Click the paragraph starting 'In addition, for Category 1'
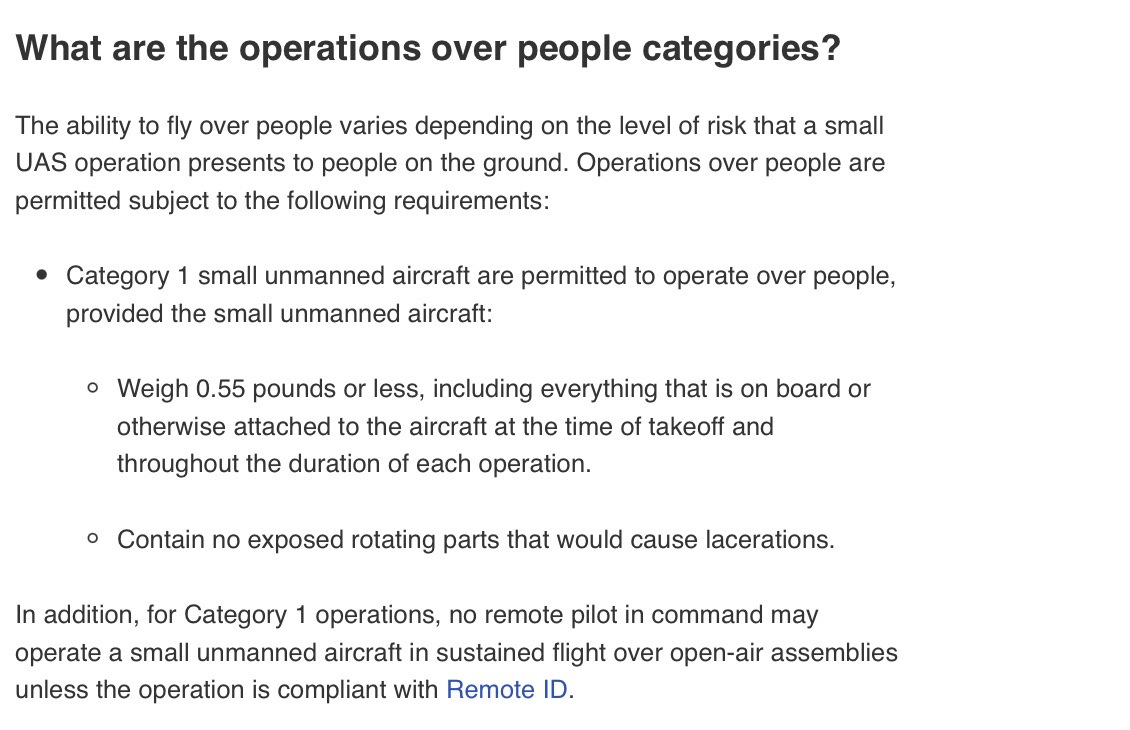The image size is (1130, 730). [x=456, y=652]
